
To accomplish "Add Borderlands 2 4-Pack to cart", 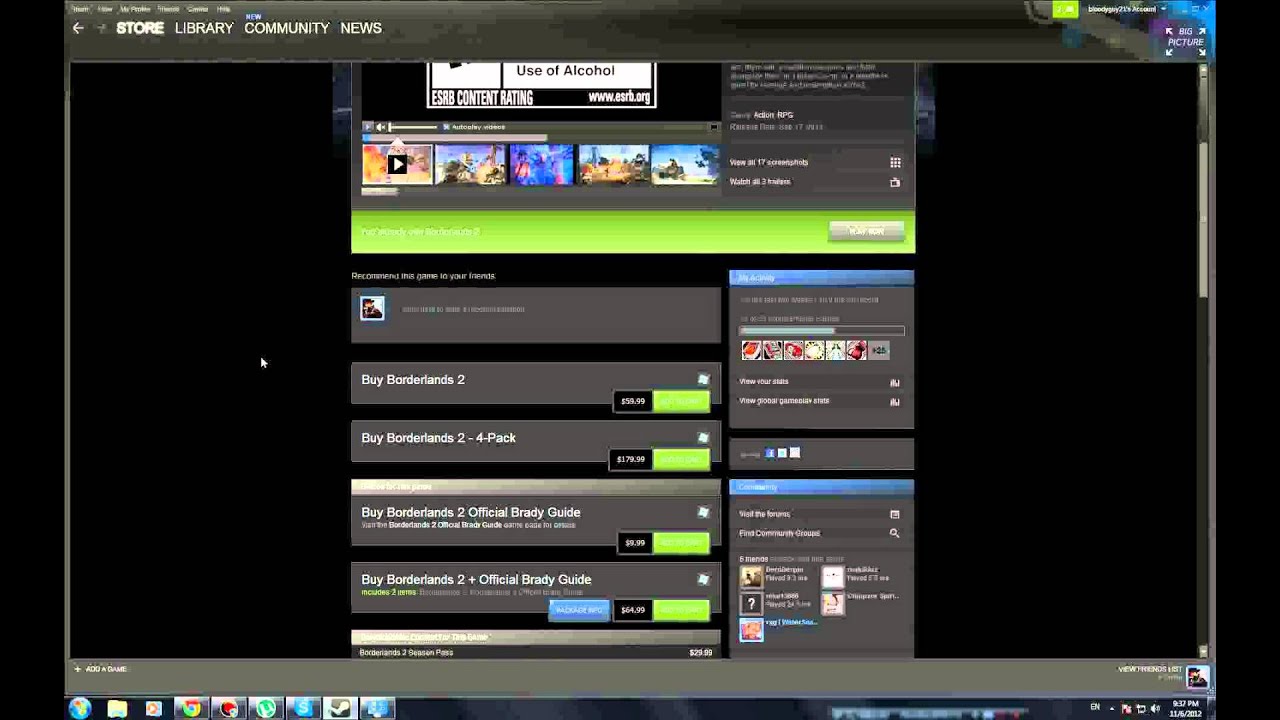I will click(x=681, y=459).
